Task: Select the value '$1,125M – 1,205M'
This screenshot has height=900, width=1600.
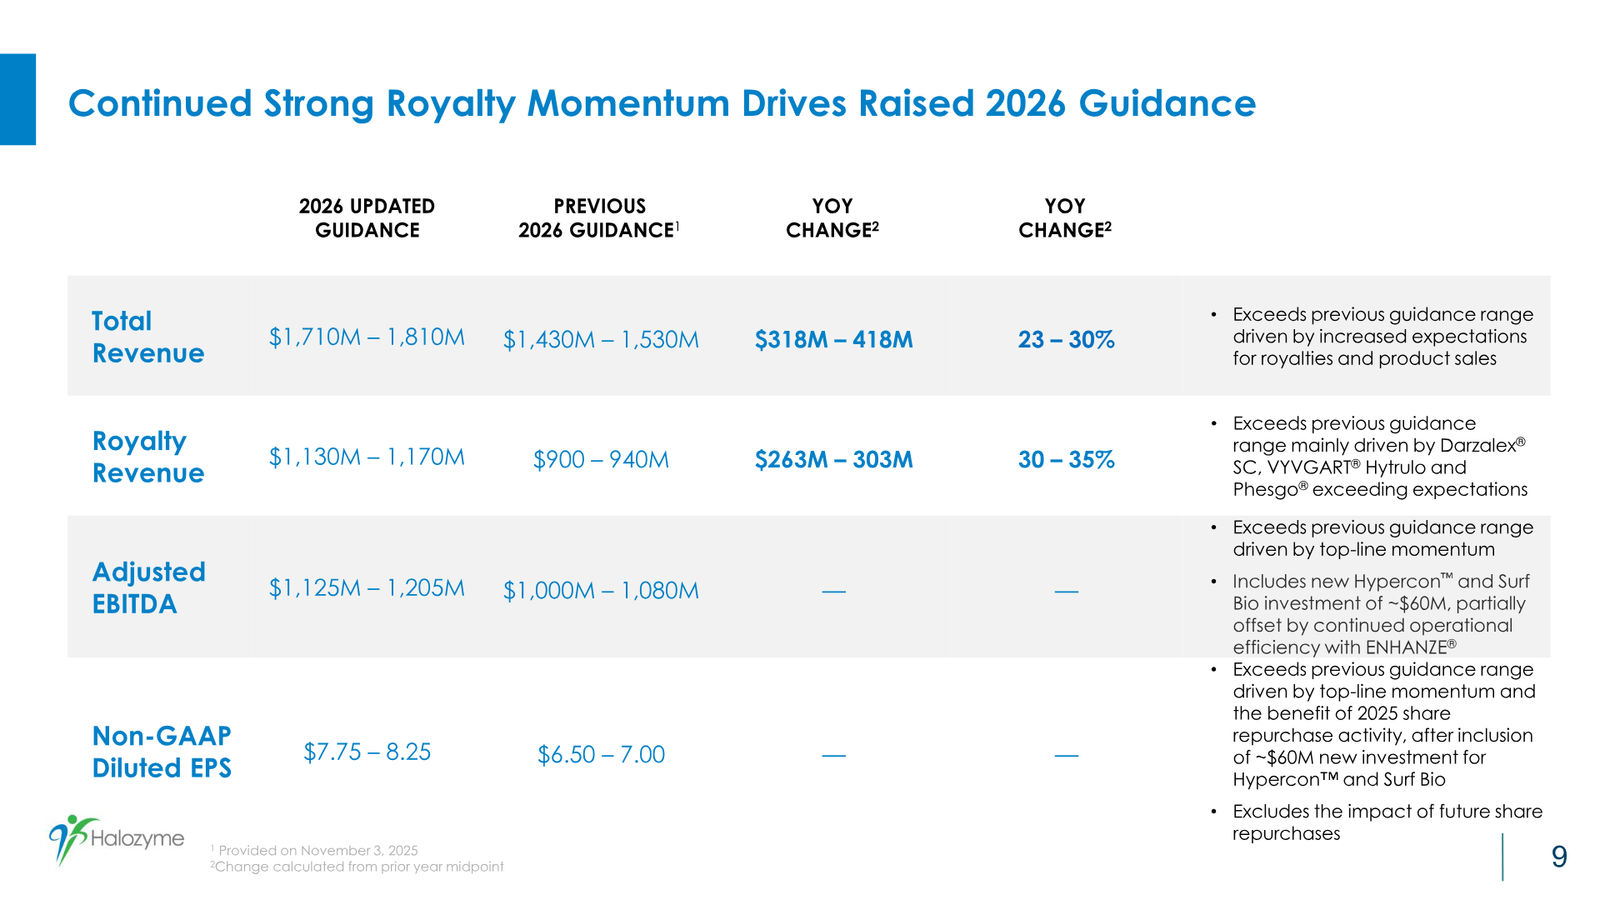Action: coord(367,588)
